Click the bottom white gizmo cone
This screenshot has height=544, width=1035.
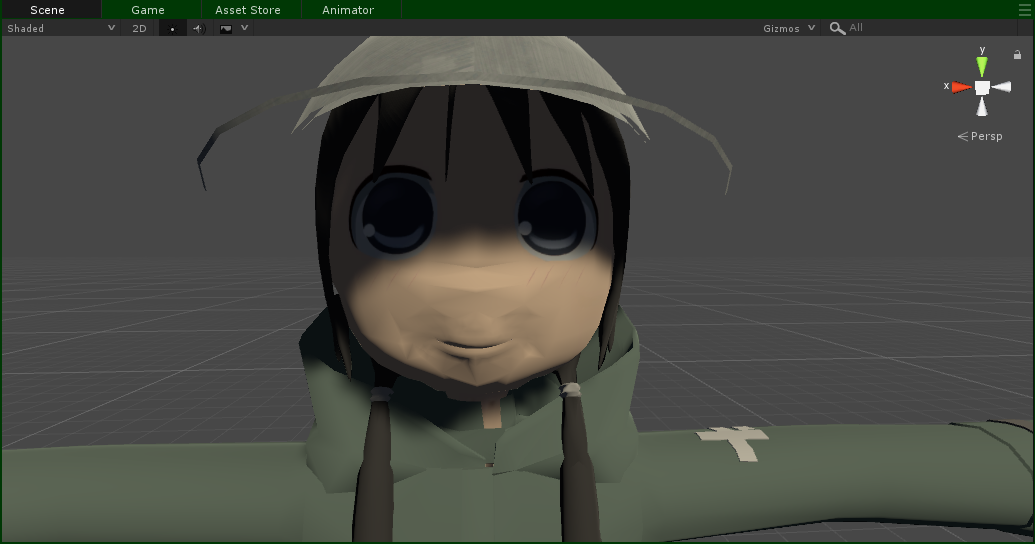coord(982,107)
